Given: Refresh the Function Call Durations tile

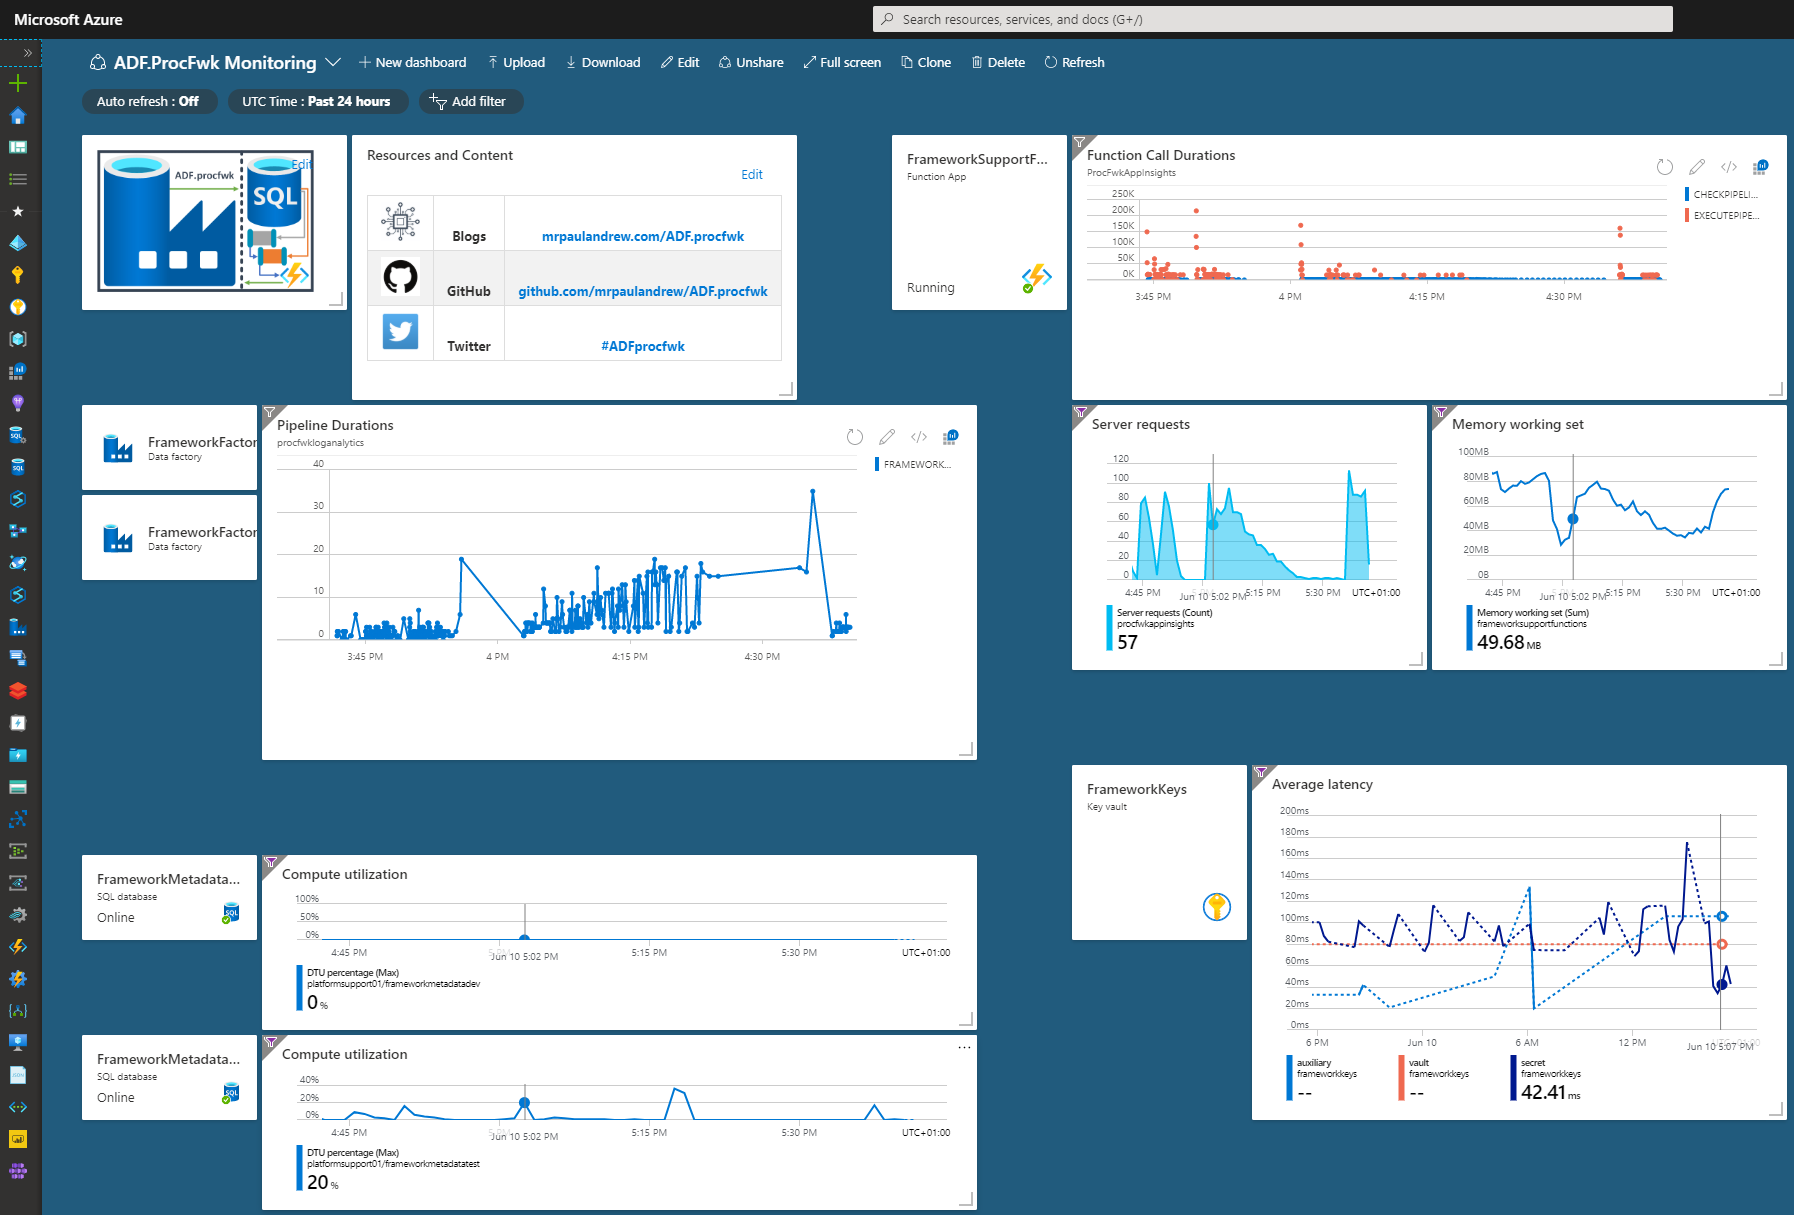Looking at the screenshot, I should pos(1664,167).
